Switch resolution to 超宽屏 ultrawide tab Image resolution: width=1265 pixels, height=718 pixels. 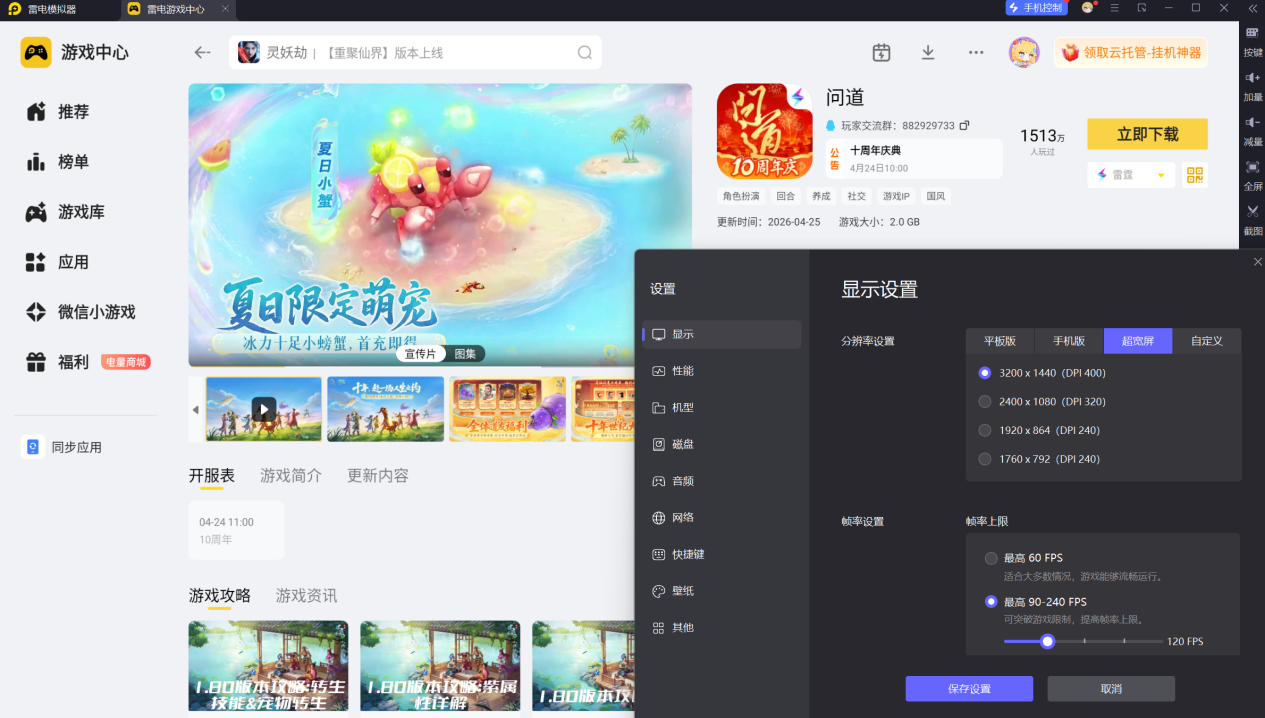(1138, 341)
